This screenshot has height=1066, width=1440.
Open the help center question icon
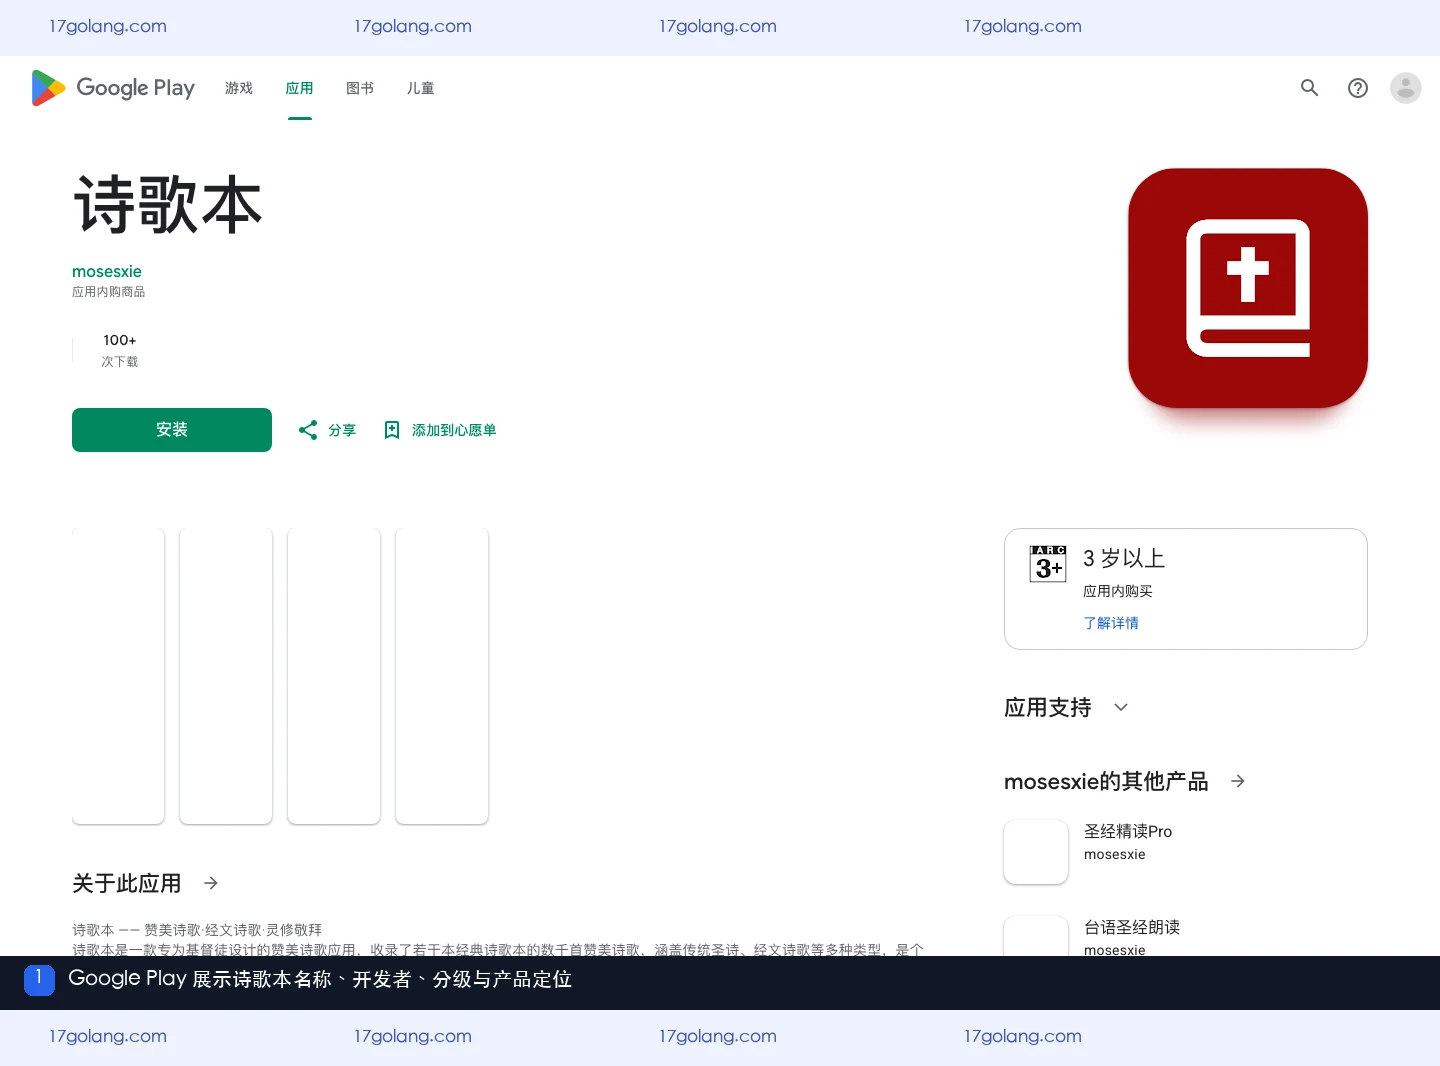(x=1357, y=88)
